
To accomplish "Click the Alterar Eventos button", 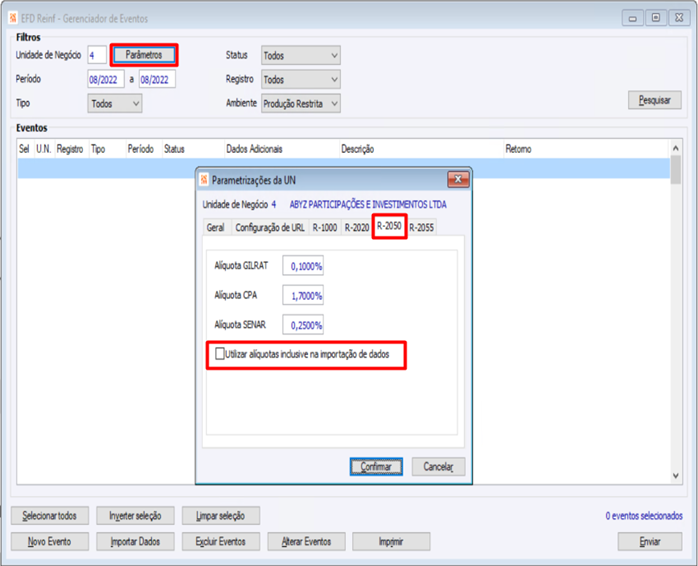I will point(306,542).
